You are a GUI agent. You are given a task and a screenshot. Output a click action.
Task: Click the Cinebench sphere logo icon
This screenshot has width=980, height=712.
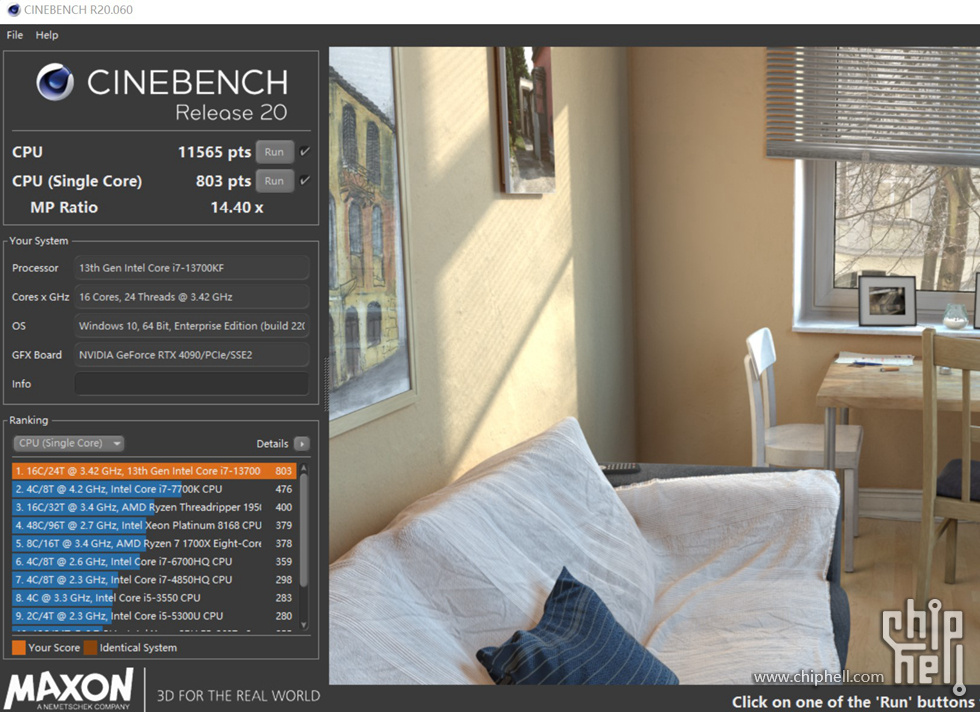pyautogui.click(x=55, y=82)
